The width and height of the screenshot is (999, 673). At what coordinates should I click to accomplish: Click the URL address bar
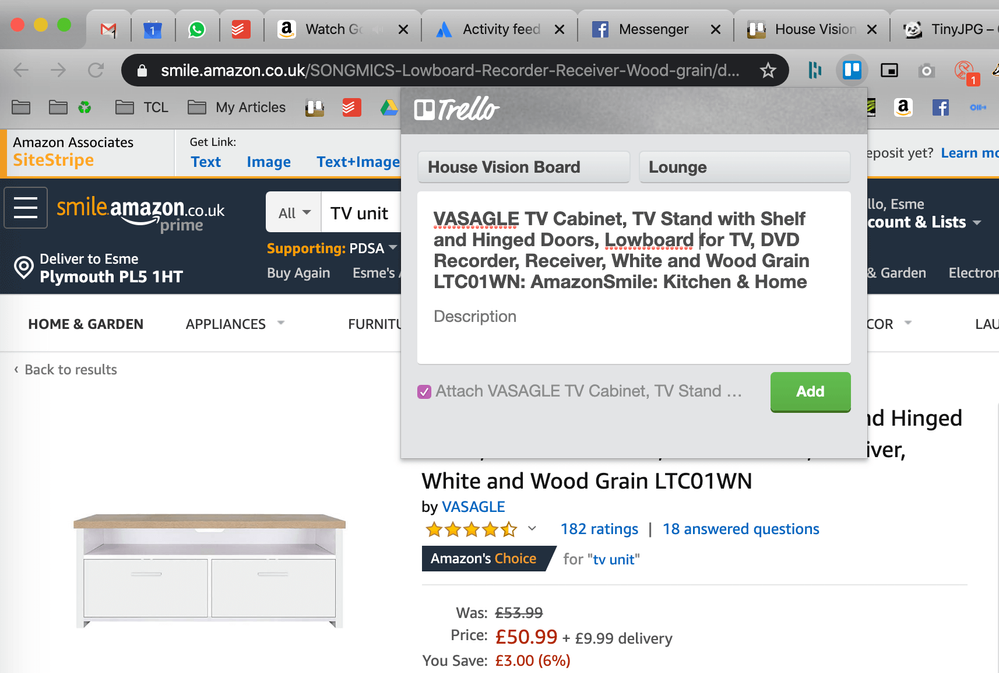click(449, 70)
